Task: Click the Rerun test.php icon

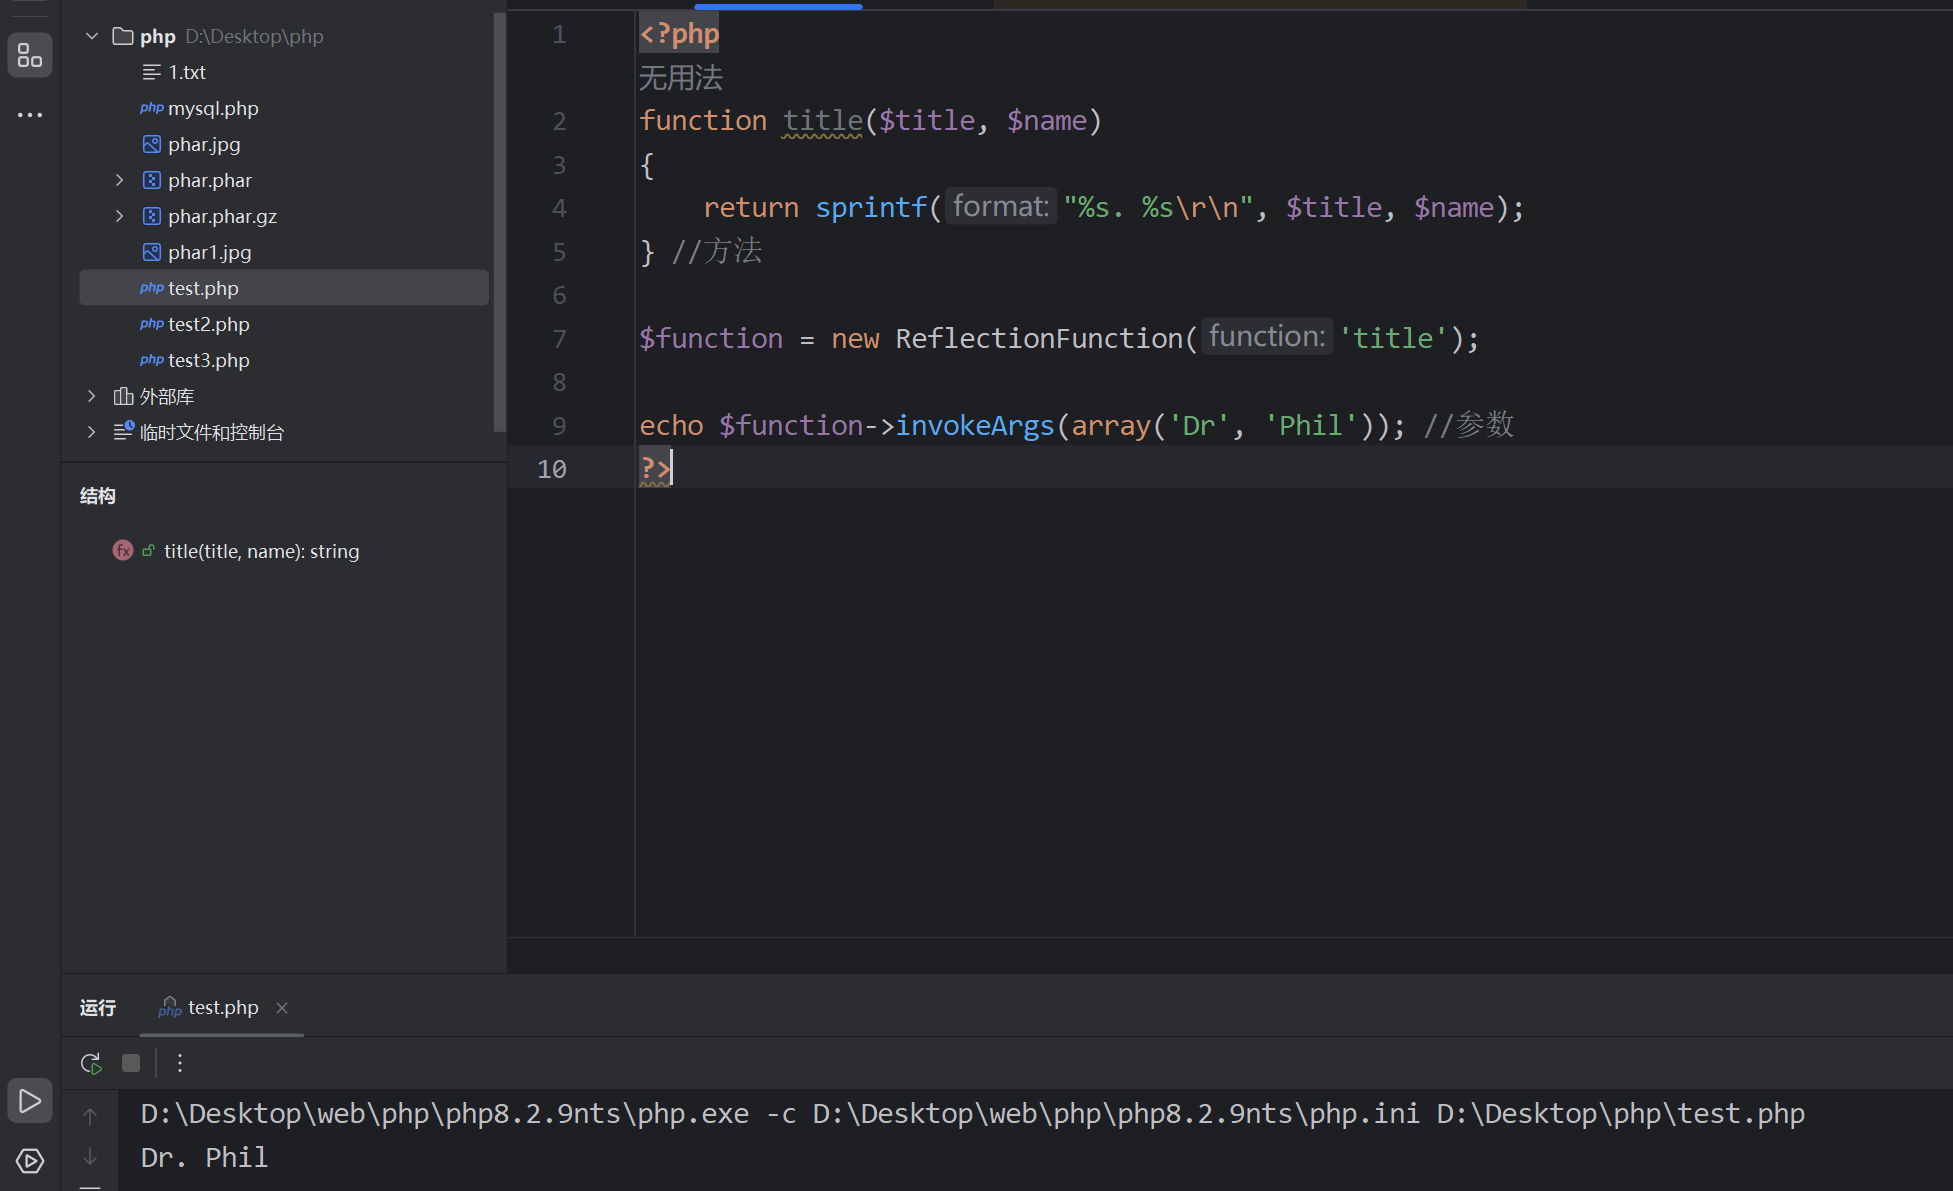Action: [x=91, y=1063]
